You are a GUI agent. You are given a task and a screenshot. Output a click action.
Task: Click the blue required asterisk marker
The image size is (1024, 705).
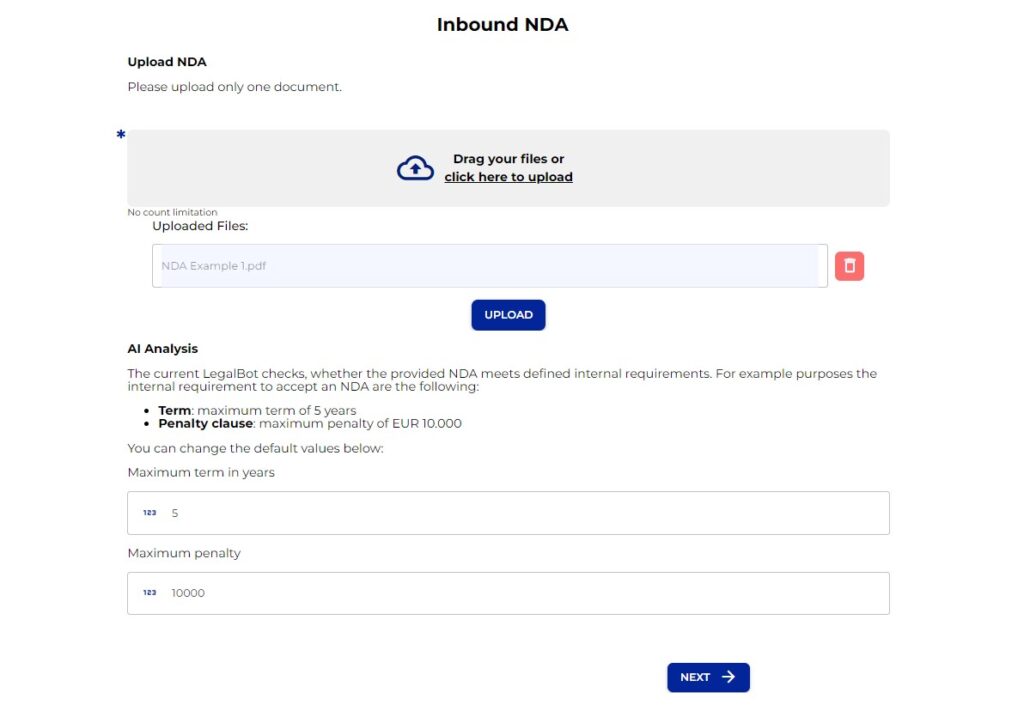point(121,135)
